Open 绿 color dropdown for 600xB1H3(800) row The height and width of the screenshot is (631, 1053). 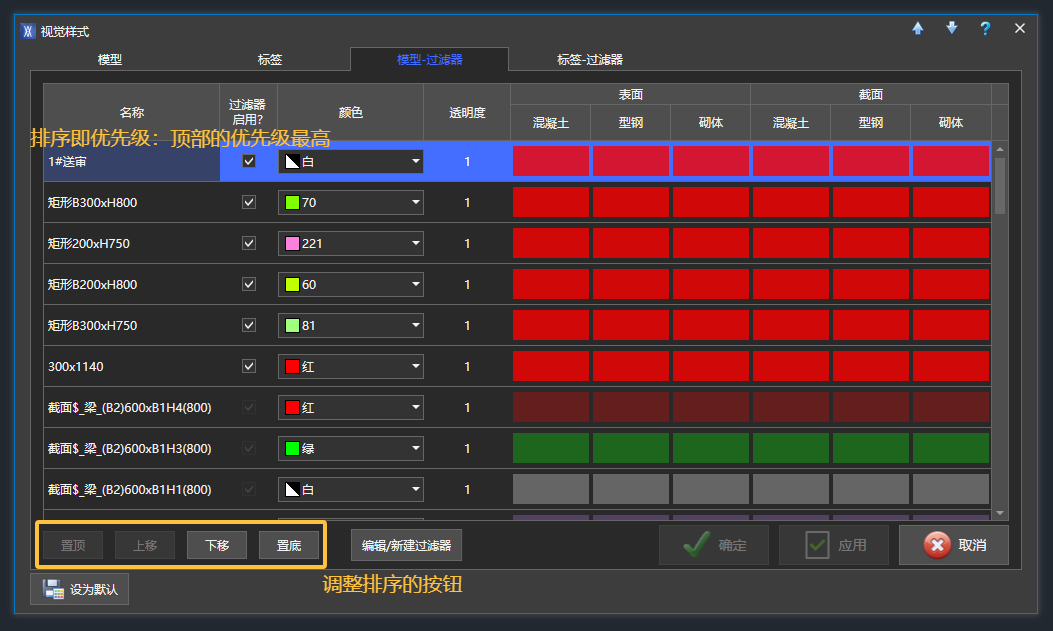[x=351, y=448]
